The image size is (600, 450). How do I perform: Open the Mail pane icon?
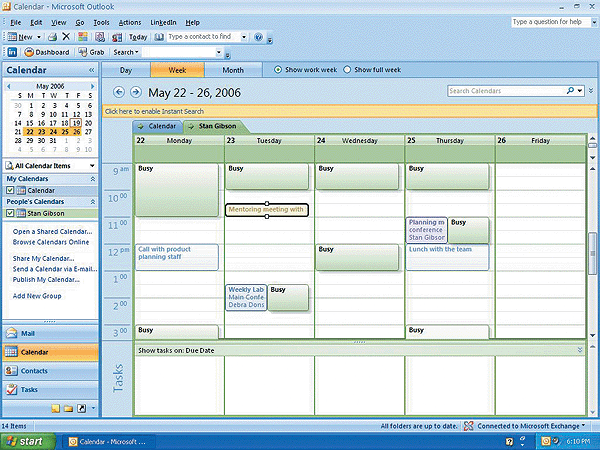pos(11,333)
